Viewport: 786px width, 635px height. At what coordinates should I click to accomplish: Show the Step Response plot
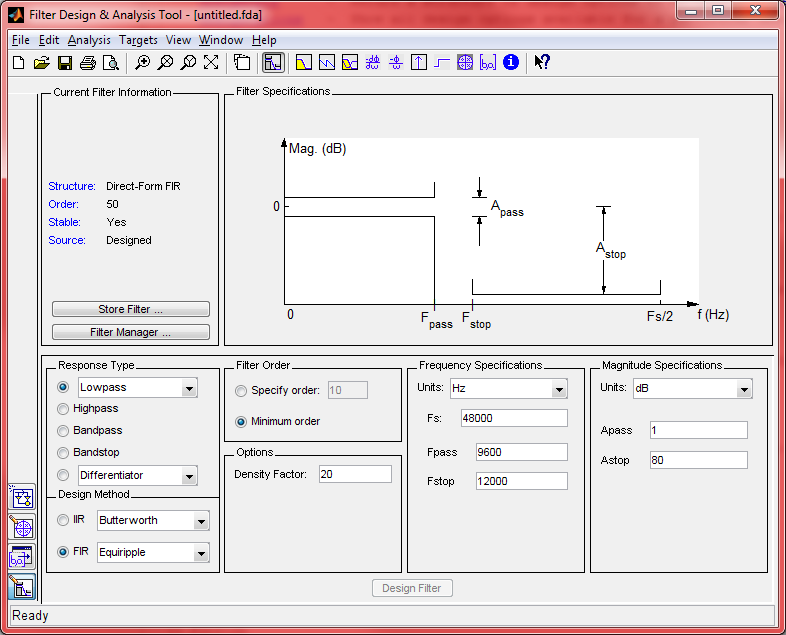(442, 63)
